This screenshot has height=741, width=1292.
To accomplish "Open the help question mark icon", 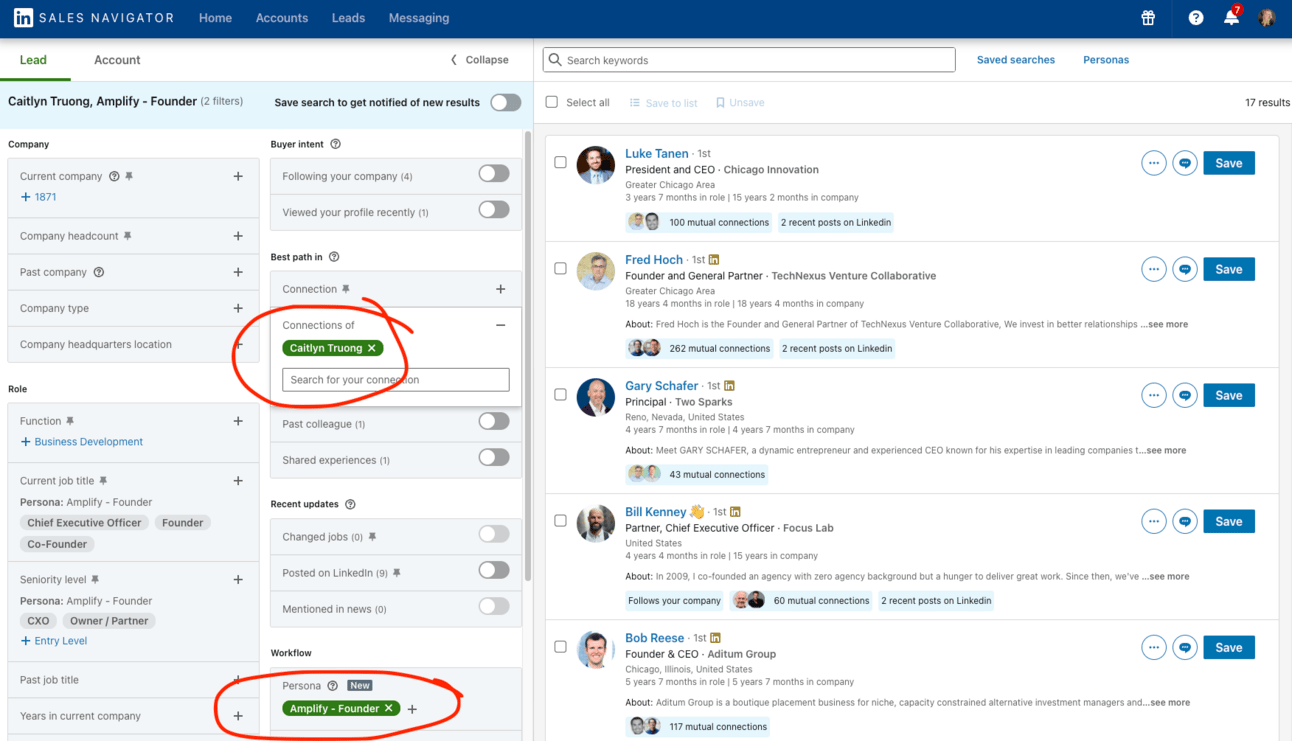I will coord(1195,18).
